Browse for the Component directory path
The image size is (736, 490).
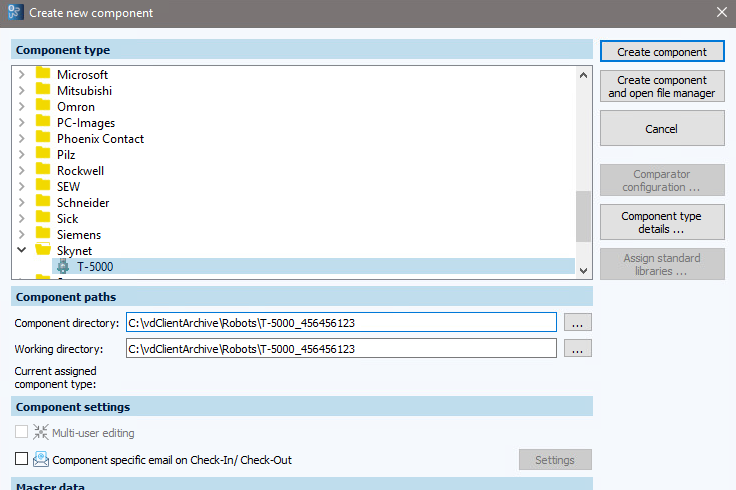pyautogui.click(x=577, y=322)
